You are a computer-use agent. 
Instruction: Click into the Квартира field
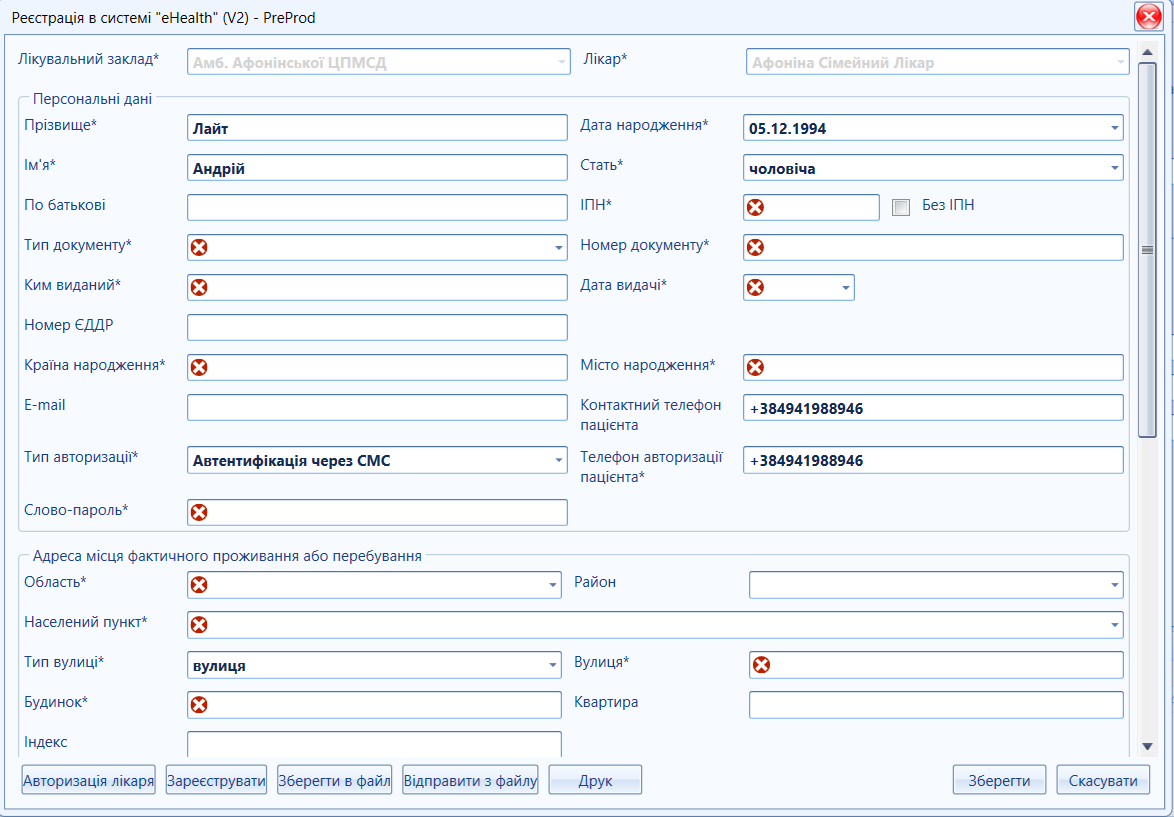click(937, 705)
